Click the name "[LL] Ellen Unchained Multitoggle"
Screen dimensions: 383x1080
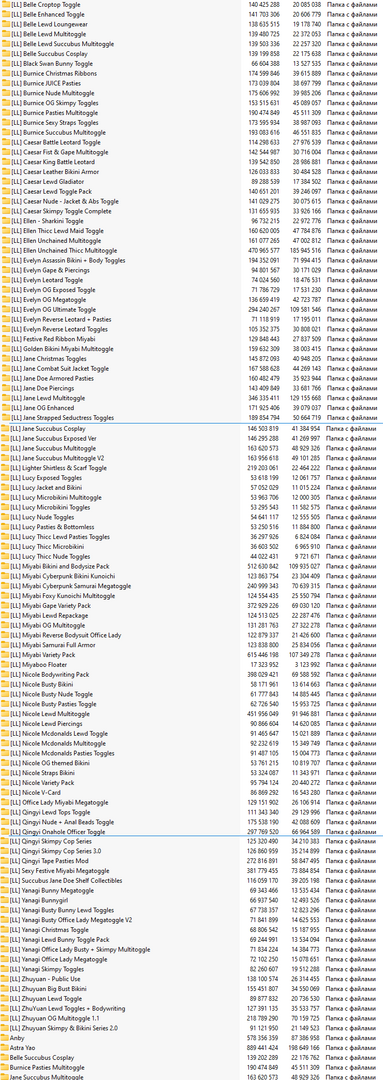[x=56, y=241]
